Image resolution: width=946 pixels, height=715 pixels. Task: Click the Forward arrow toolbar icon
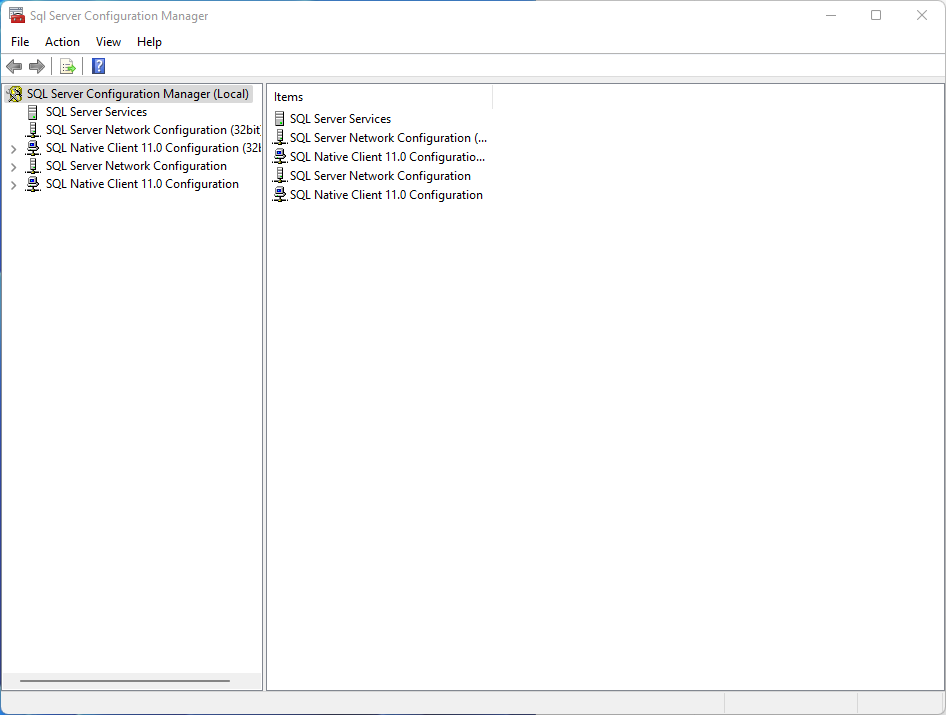[37, 66]
